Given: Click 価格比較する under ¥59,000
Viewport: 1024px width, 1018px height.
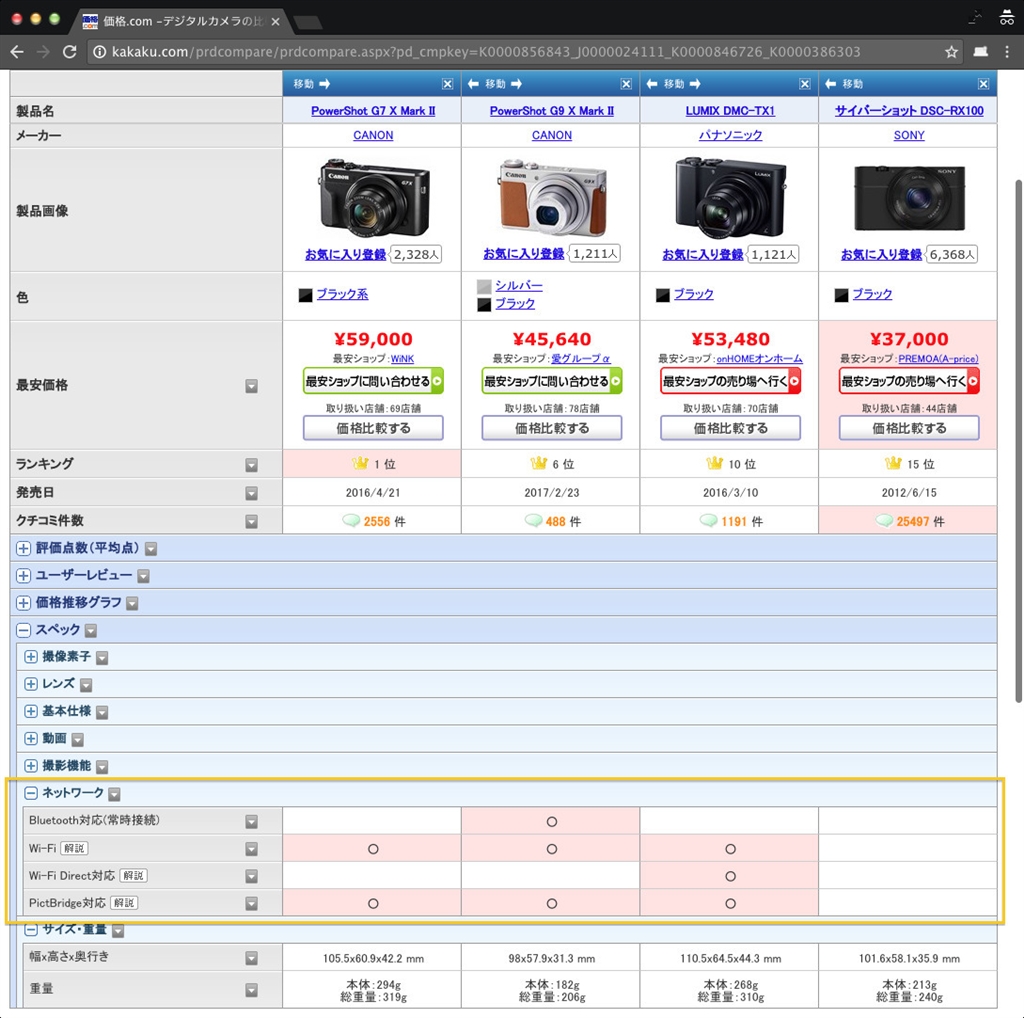Looking at the screenshot, I should [373, 428].
